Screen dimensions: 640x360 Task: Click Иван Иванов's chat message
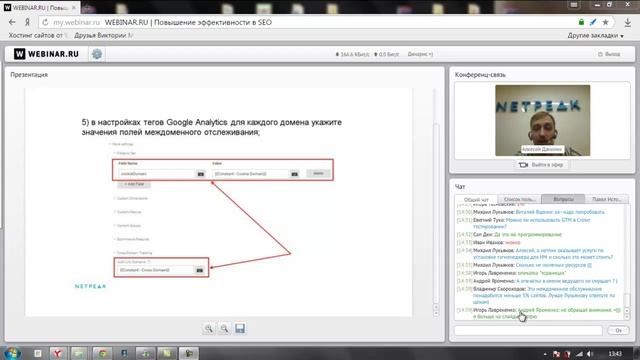tap(489, 242)
